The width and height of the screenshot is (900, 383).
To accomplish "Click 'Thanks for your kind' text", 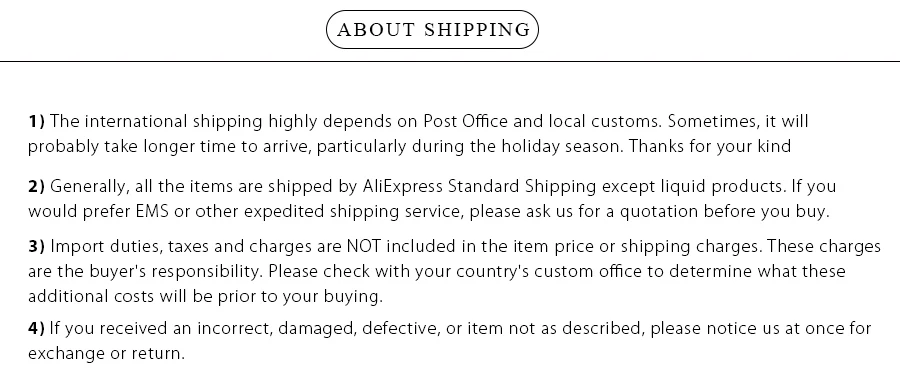I will 710,147.
